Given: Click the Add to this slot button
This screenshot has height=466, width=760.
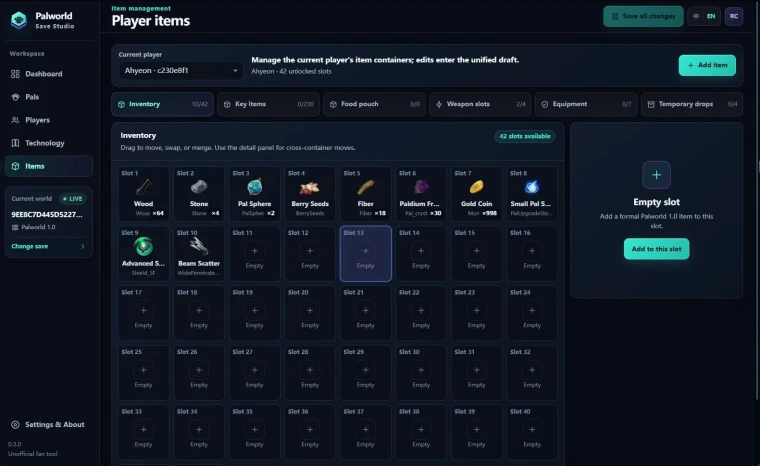Looking at the screenshot, I should 656,249.
